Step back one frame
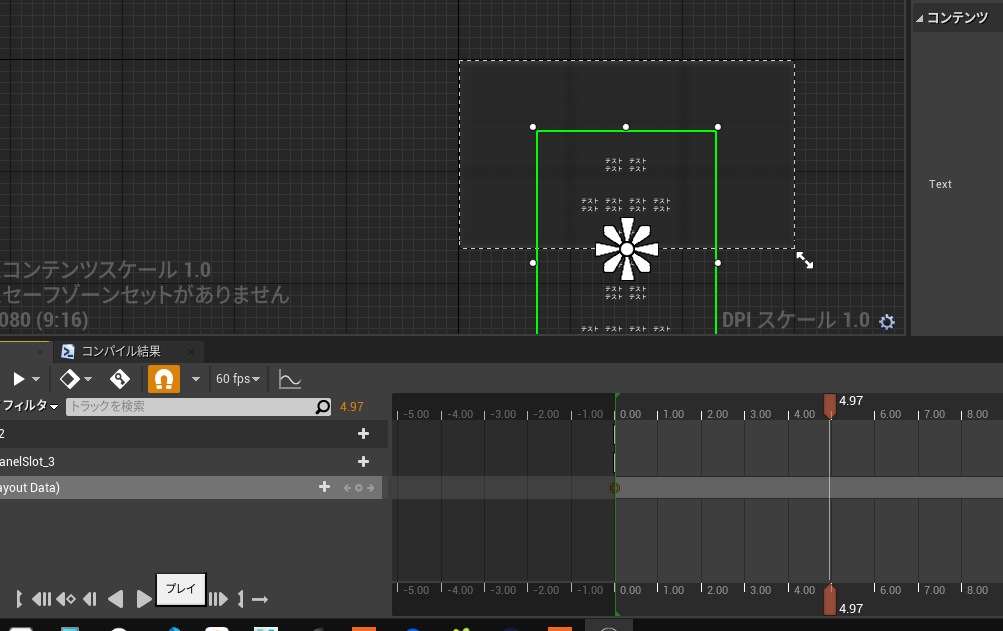This screenshot has height=631, width=1003. click(x=90, y=600)
